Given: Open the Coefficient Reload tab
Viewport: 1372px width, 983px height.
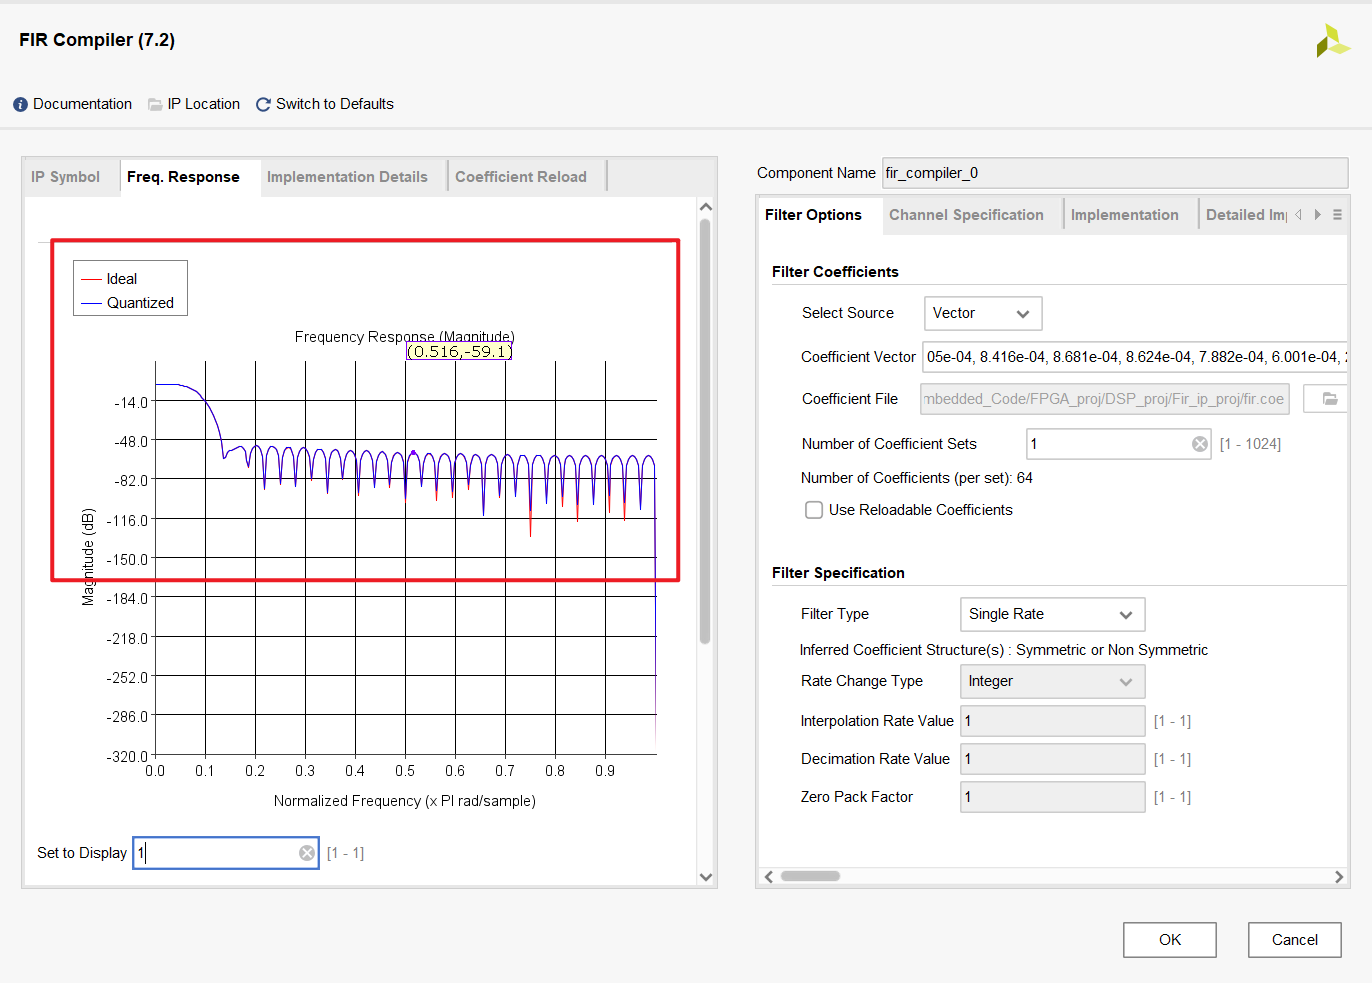Looking at the screenshot, I should click(x=521, y=177).
